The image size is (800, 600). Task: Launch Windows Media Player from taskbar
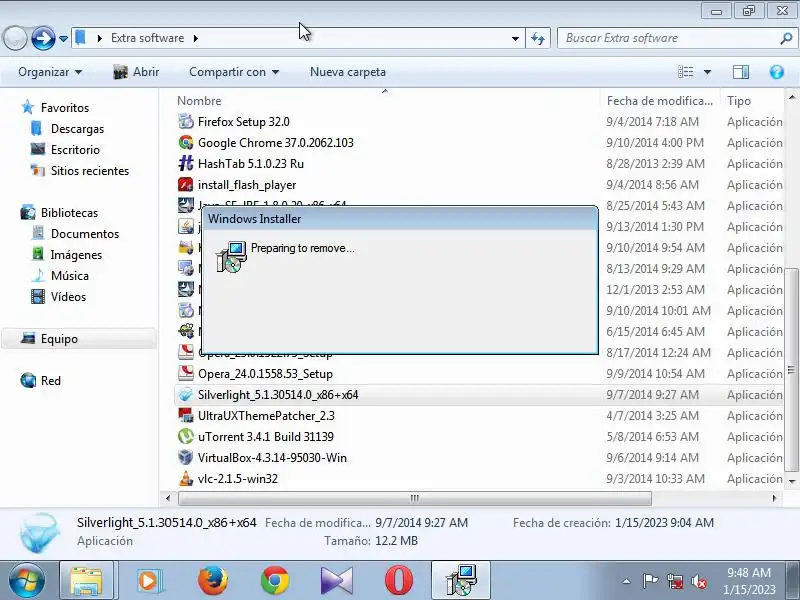click(x=149, y=581)
